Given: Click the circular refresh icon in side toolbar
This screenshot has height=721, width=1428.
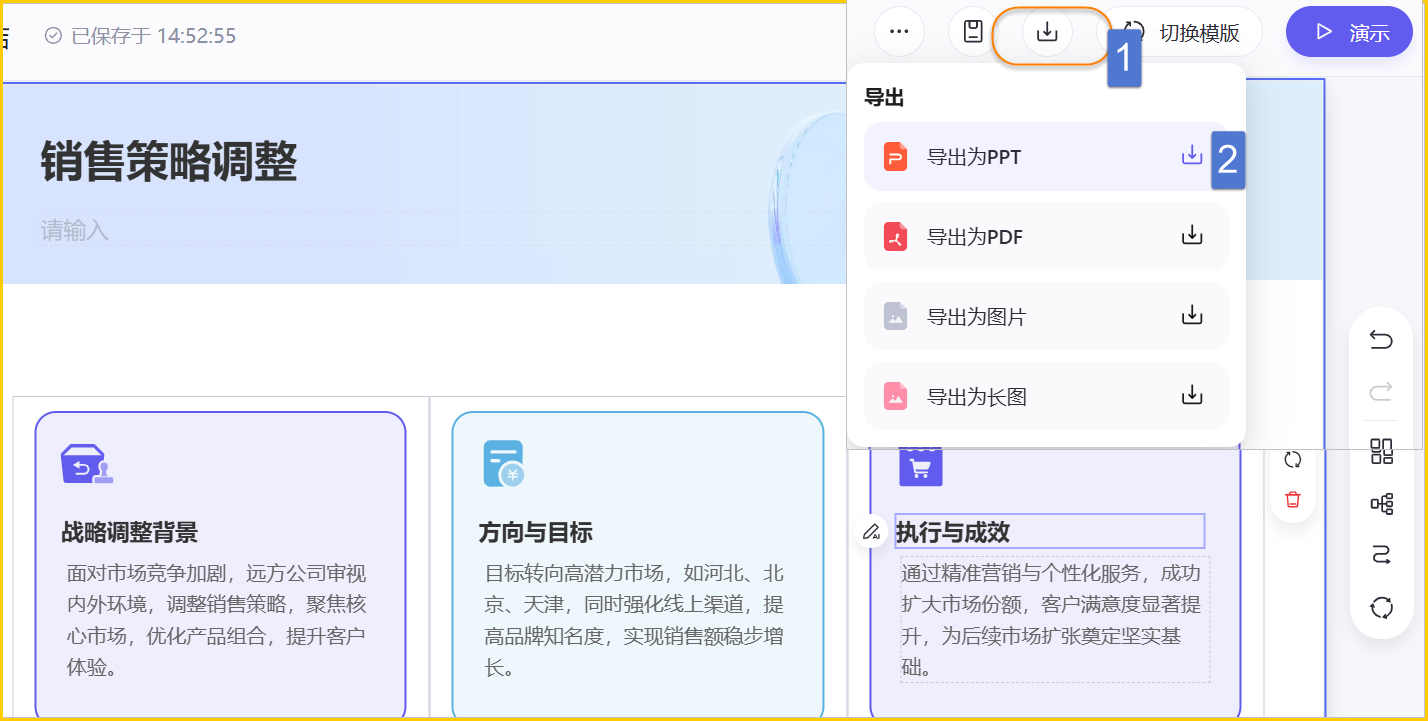Looking at the screenshot, I should (1381, 607).
